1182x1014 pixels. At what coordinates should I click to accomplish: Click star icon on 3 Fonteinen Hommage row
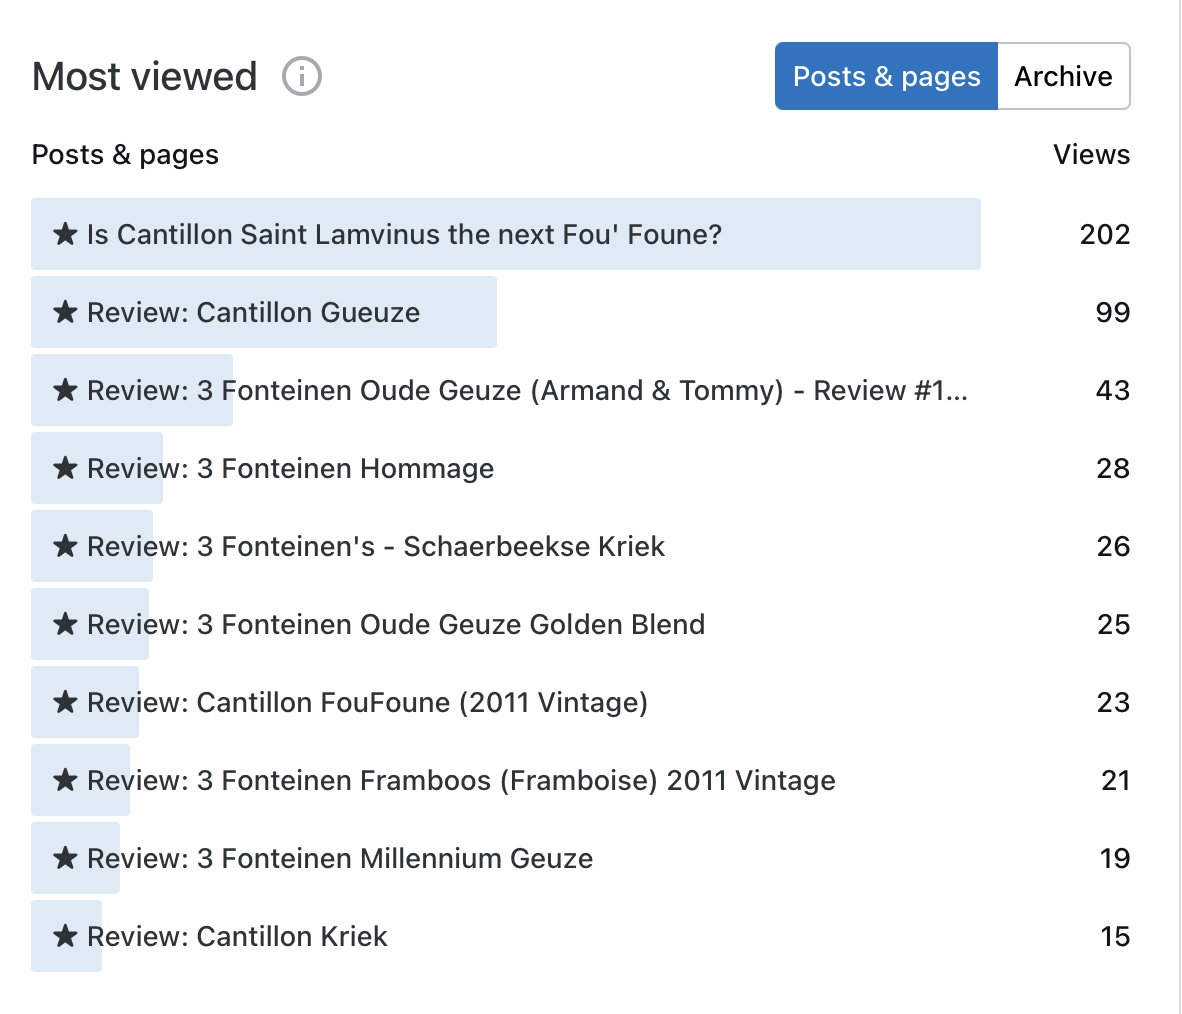[65, 468]
